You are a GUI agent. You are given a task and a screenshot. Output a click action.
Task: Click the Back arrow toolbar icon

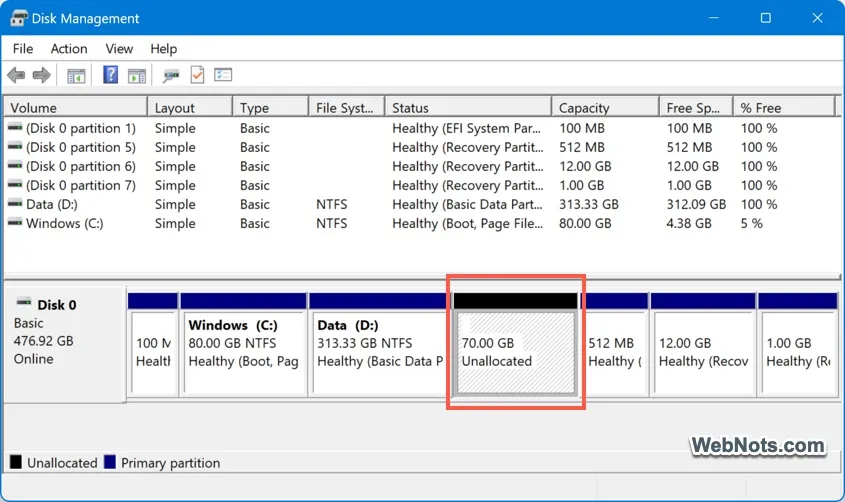(x=16, y=75)
